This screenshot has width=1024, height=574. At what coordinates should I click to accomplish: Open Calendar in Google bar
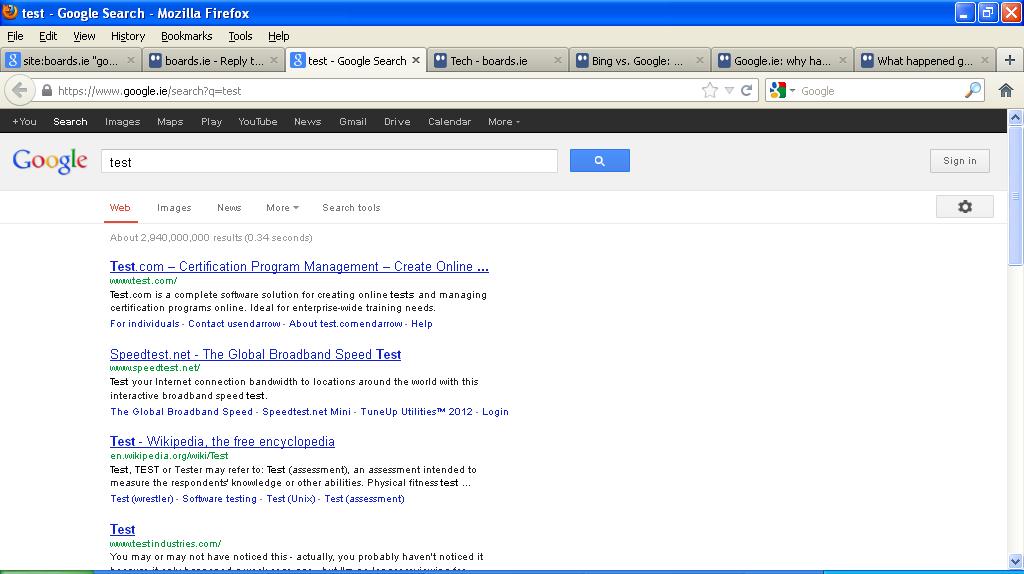(x=449, y=121)
